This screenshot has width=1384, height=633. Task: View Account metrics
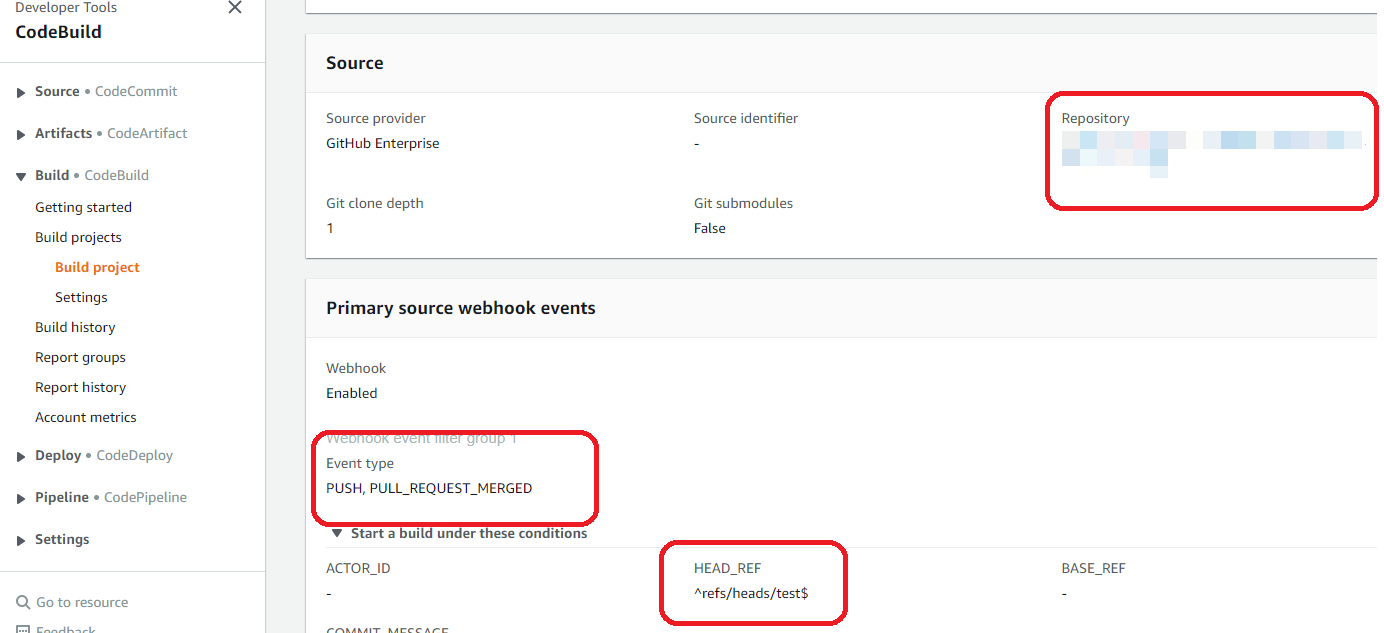click(85, 417)
